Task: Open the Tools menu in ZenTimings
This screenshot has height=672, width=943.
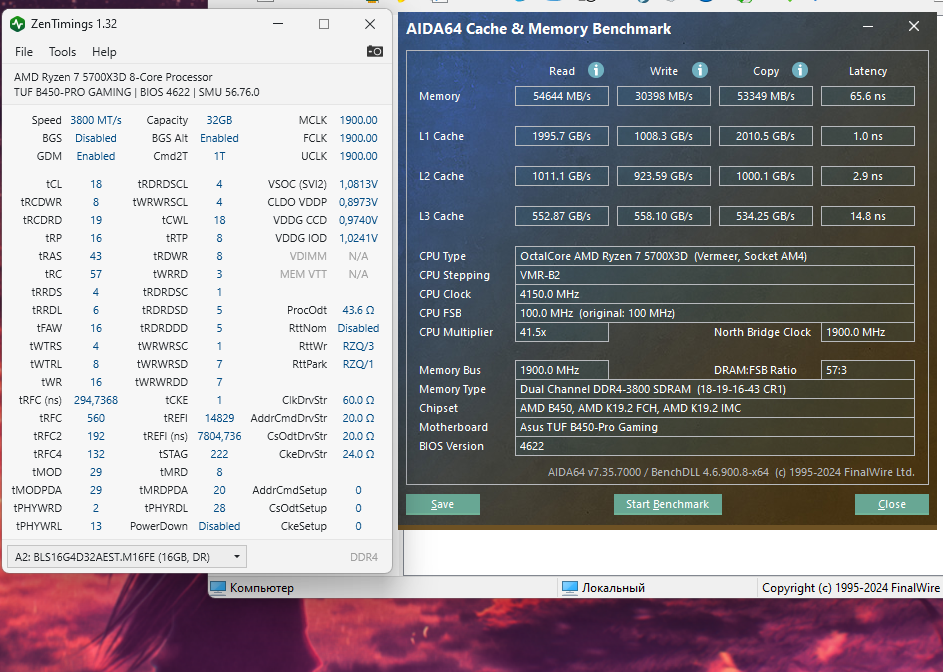Action: 63,52
